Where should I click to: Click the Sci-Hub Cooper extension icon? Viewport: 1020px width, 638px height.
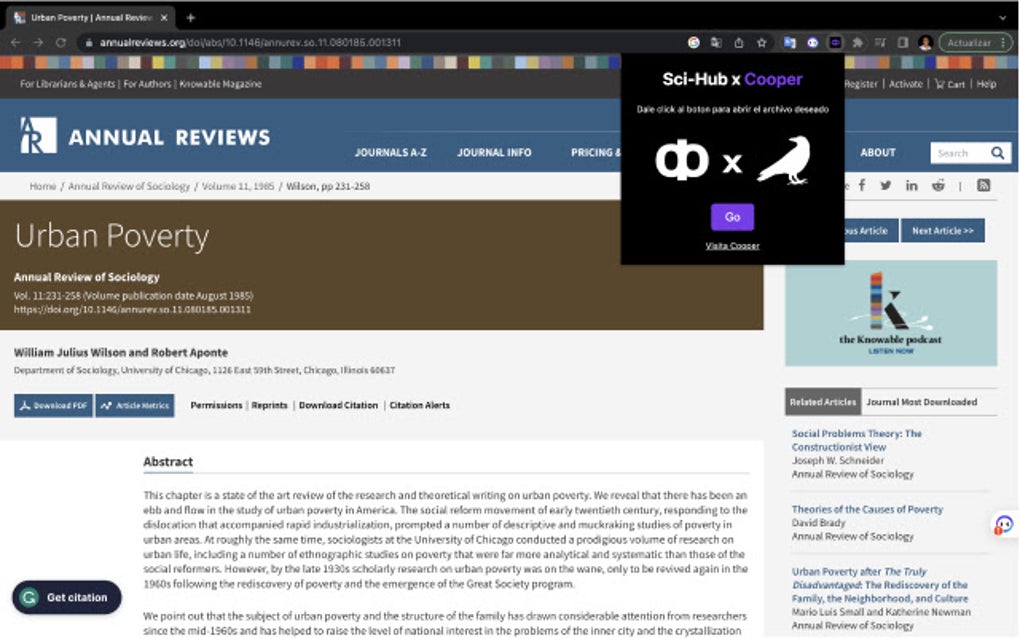[x=835, y=42]
